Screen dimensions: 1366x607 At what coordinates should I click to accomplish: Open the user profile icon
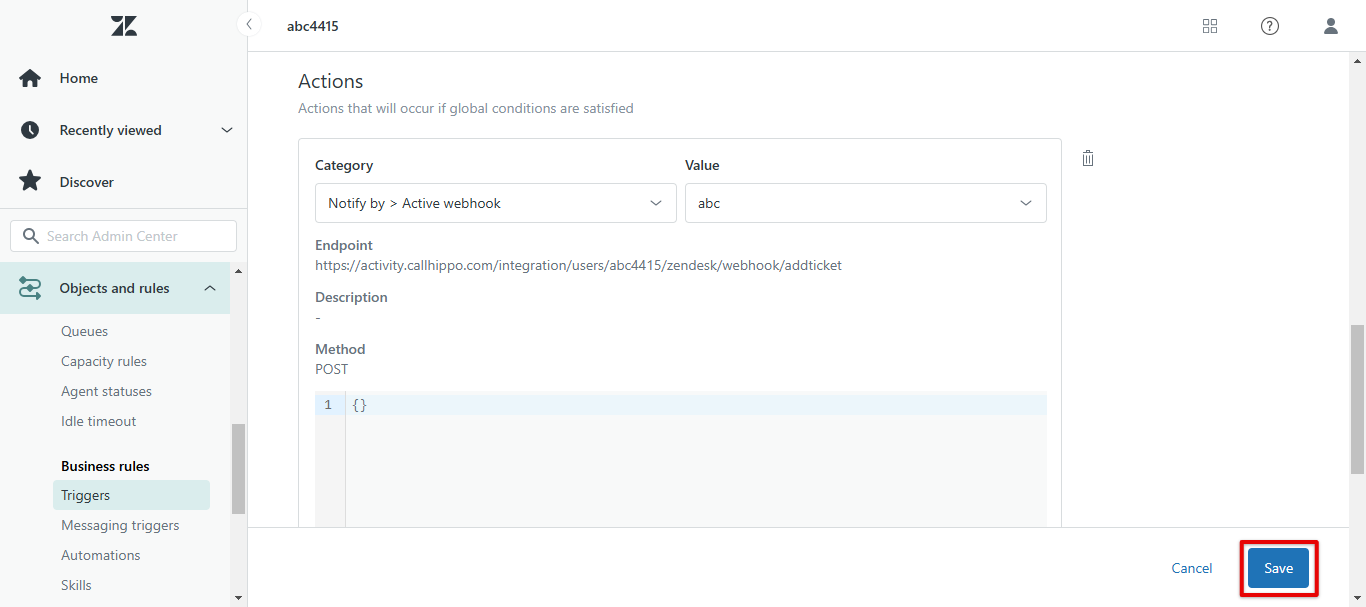(1331, 26)
